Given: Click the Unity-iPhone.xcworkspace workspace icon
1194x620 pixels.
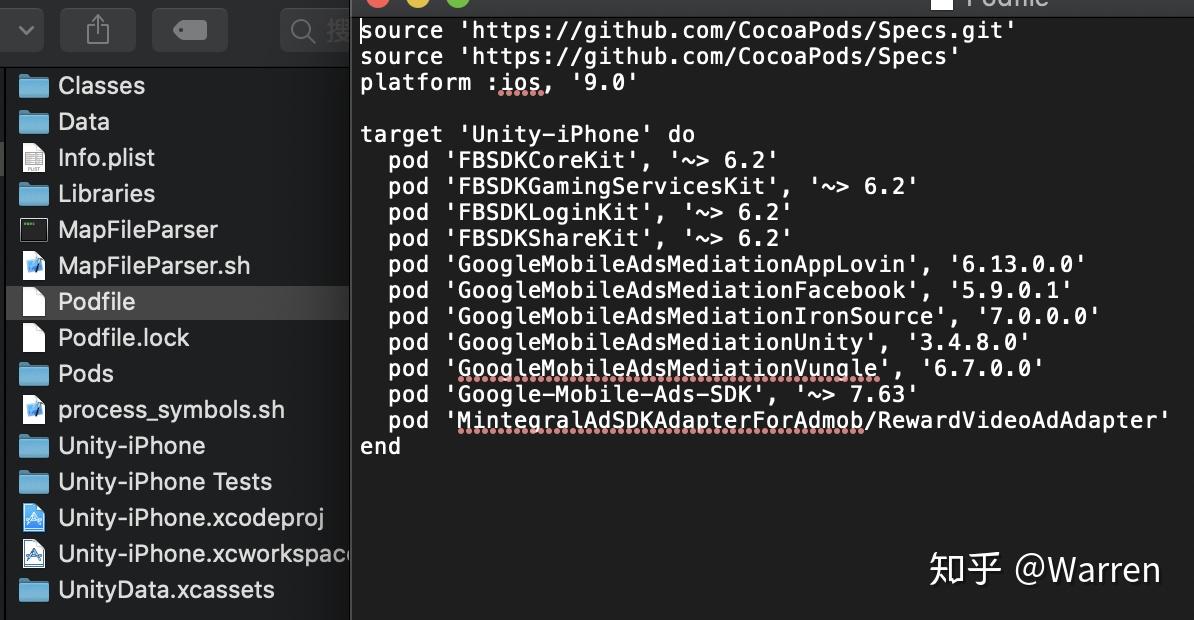Looking at the screenshot, I should [x=33, y=553].
